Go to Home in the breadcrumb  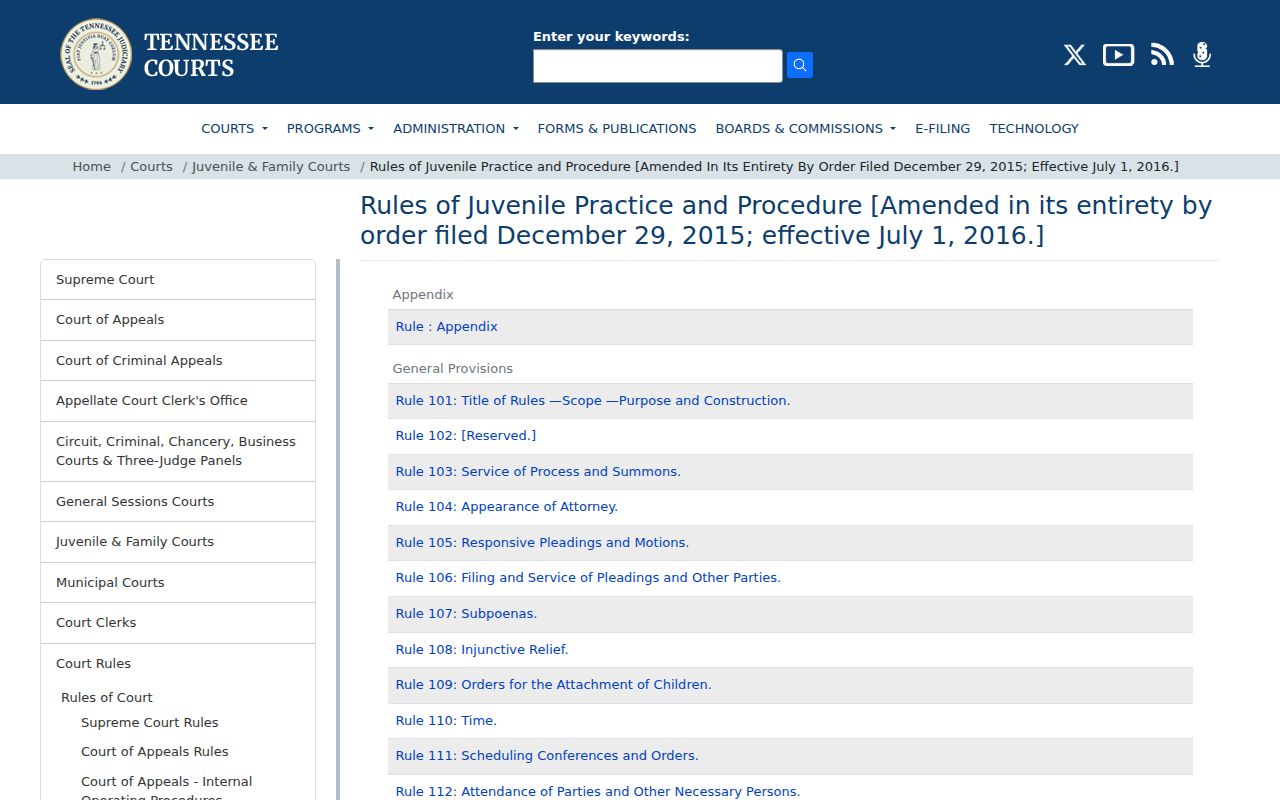click(x=92, y=166)
